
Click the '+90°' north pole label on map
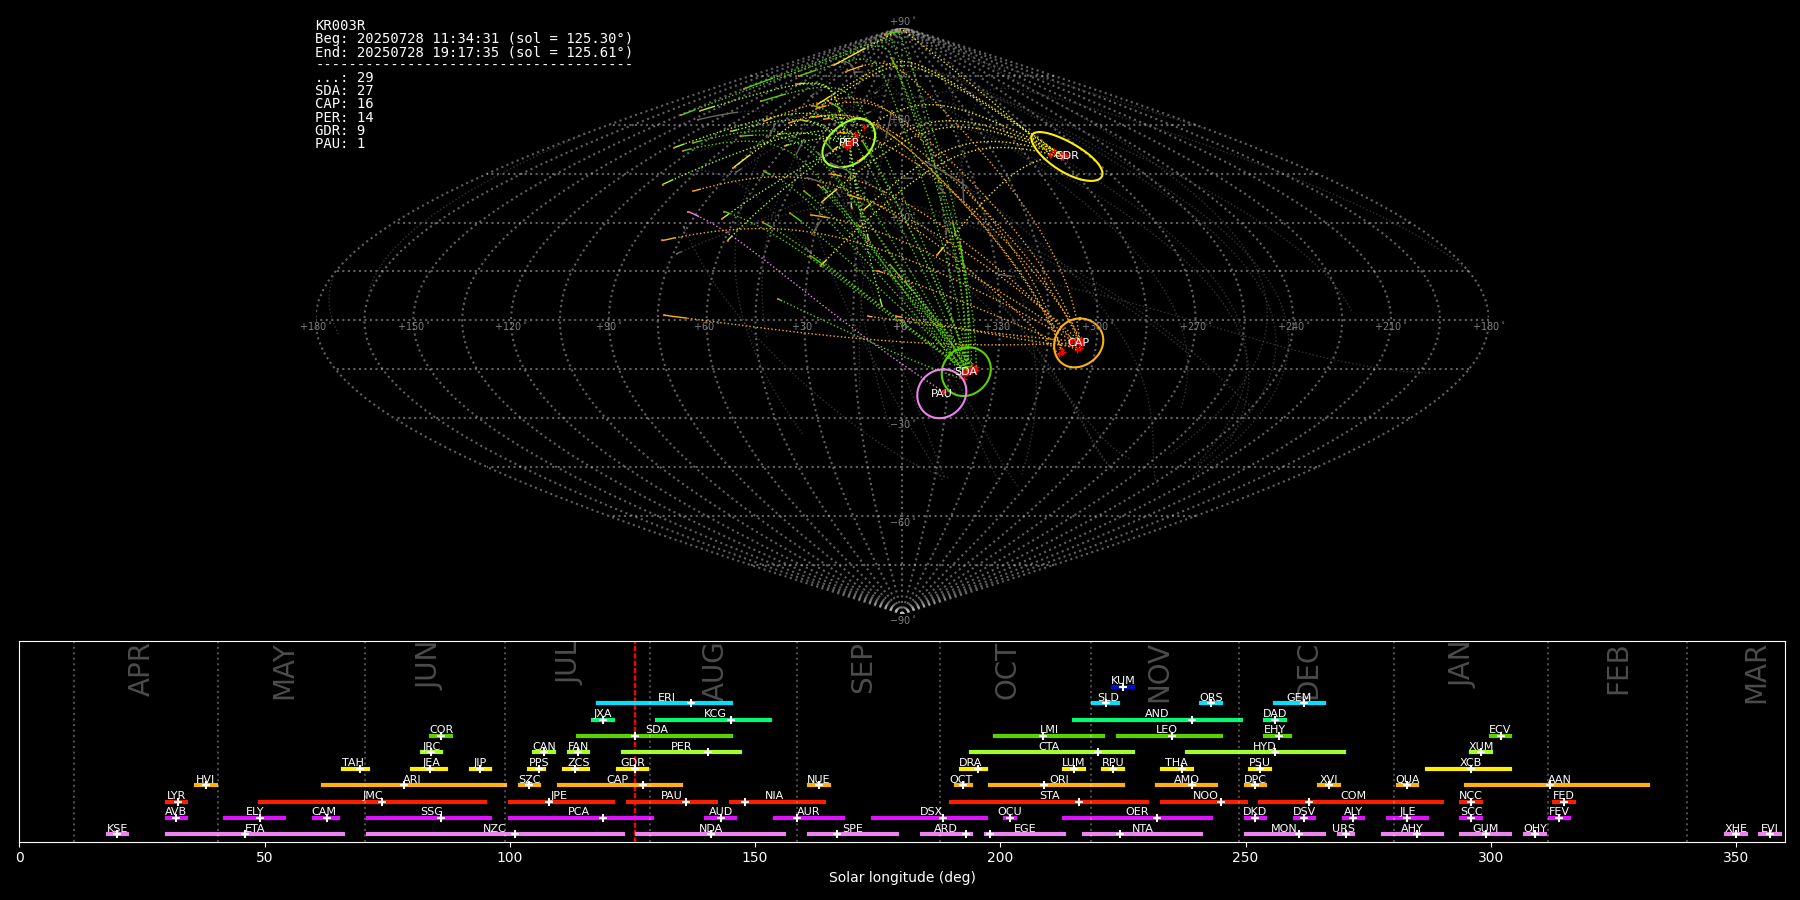pos(902,22)
